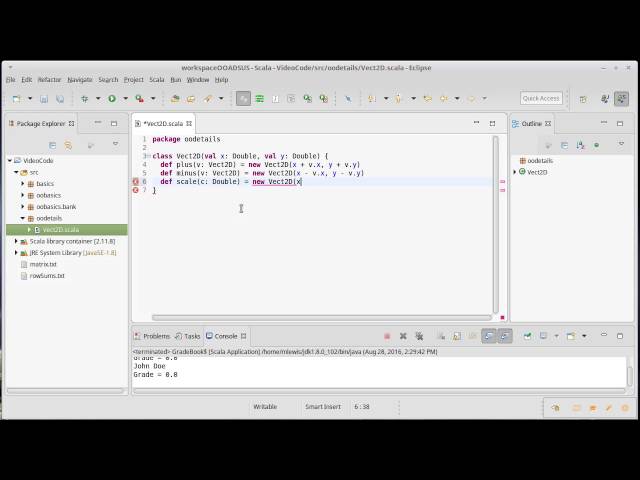640x480 pixels.
Task: Toggle Mark Occurrences toolbar button
Action: point(243,98)
